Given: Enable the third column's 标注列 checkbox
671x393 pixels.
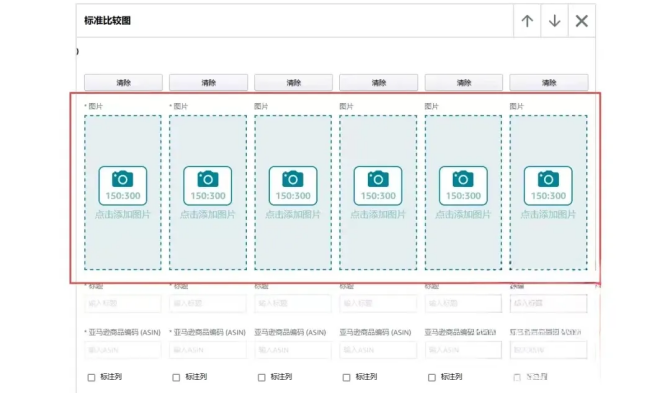Looking at the screenshot, I should tap(261, 377).
